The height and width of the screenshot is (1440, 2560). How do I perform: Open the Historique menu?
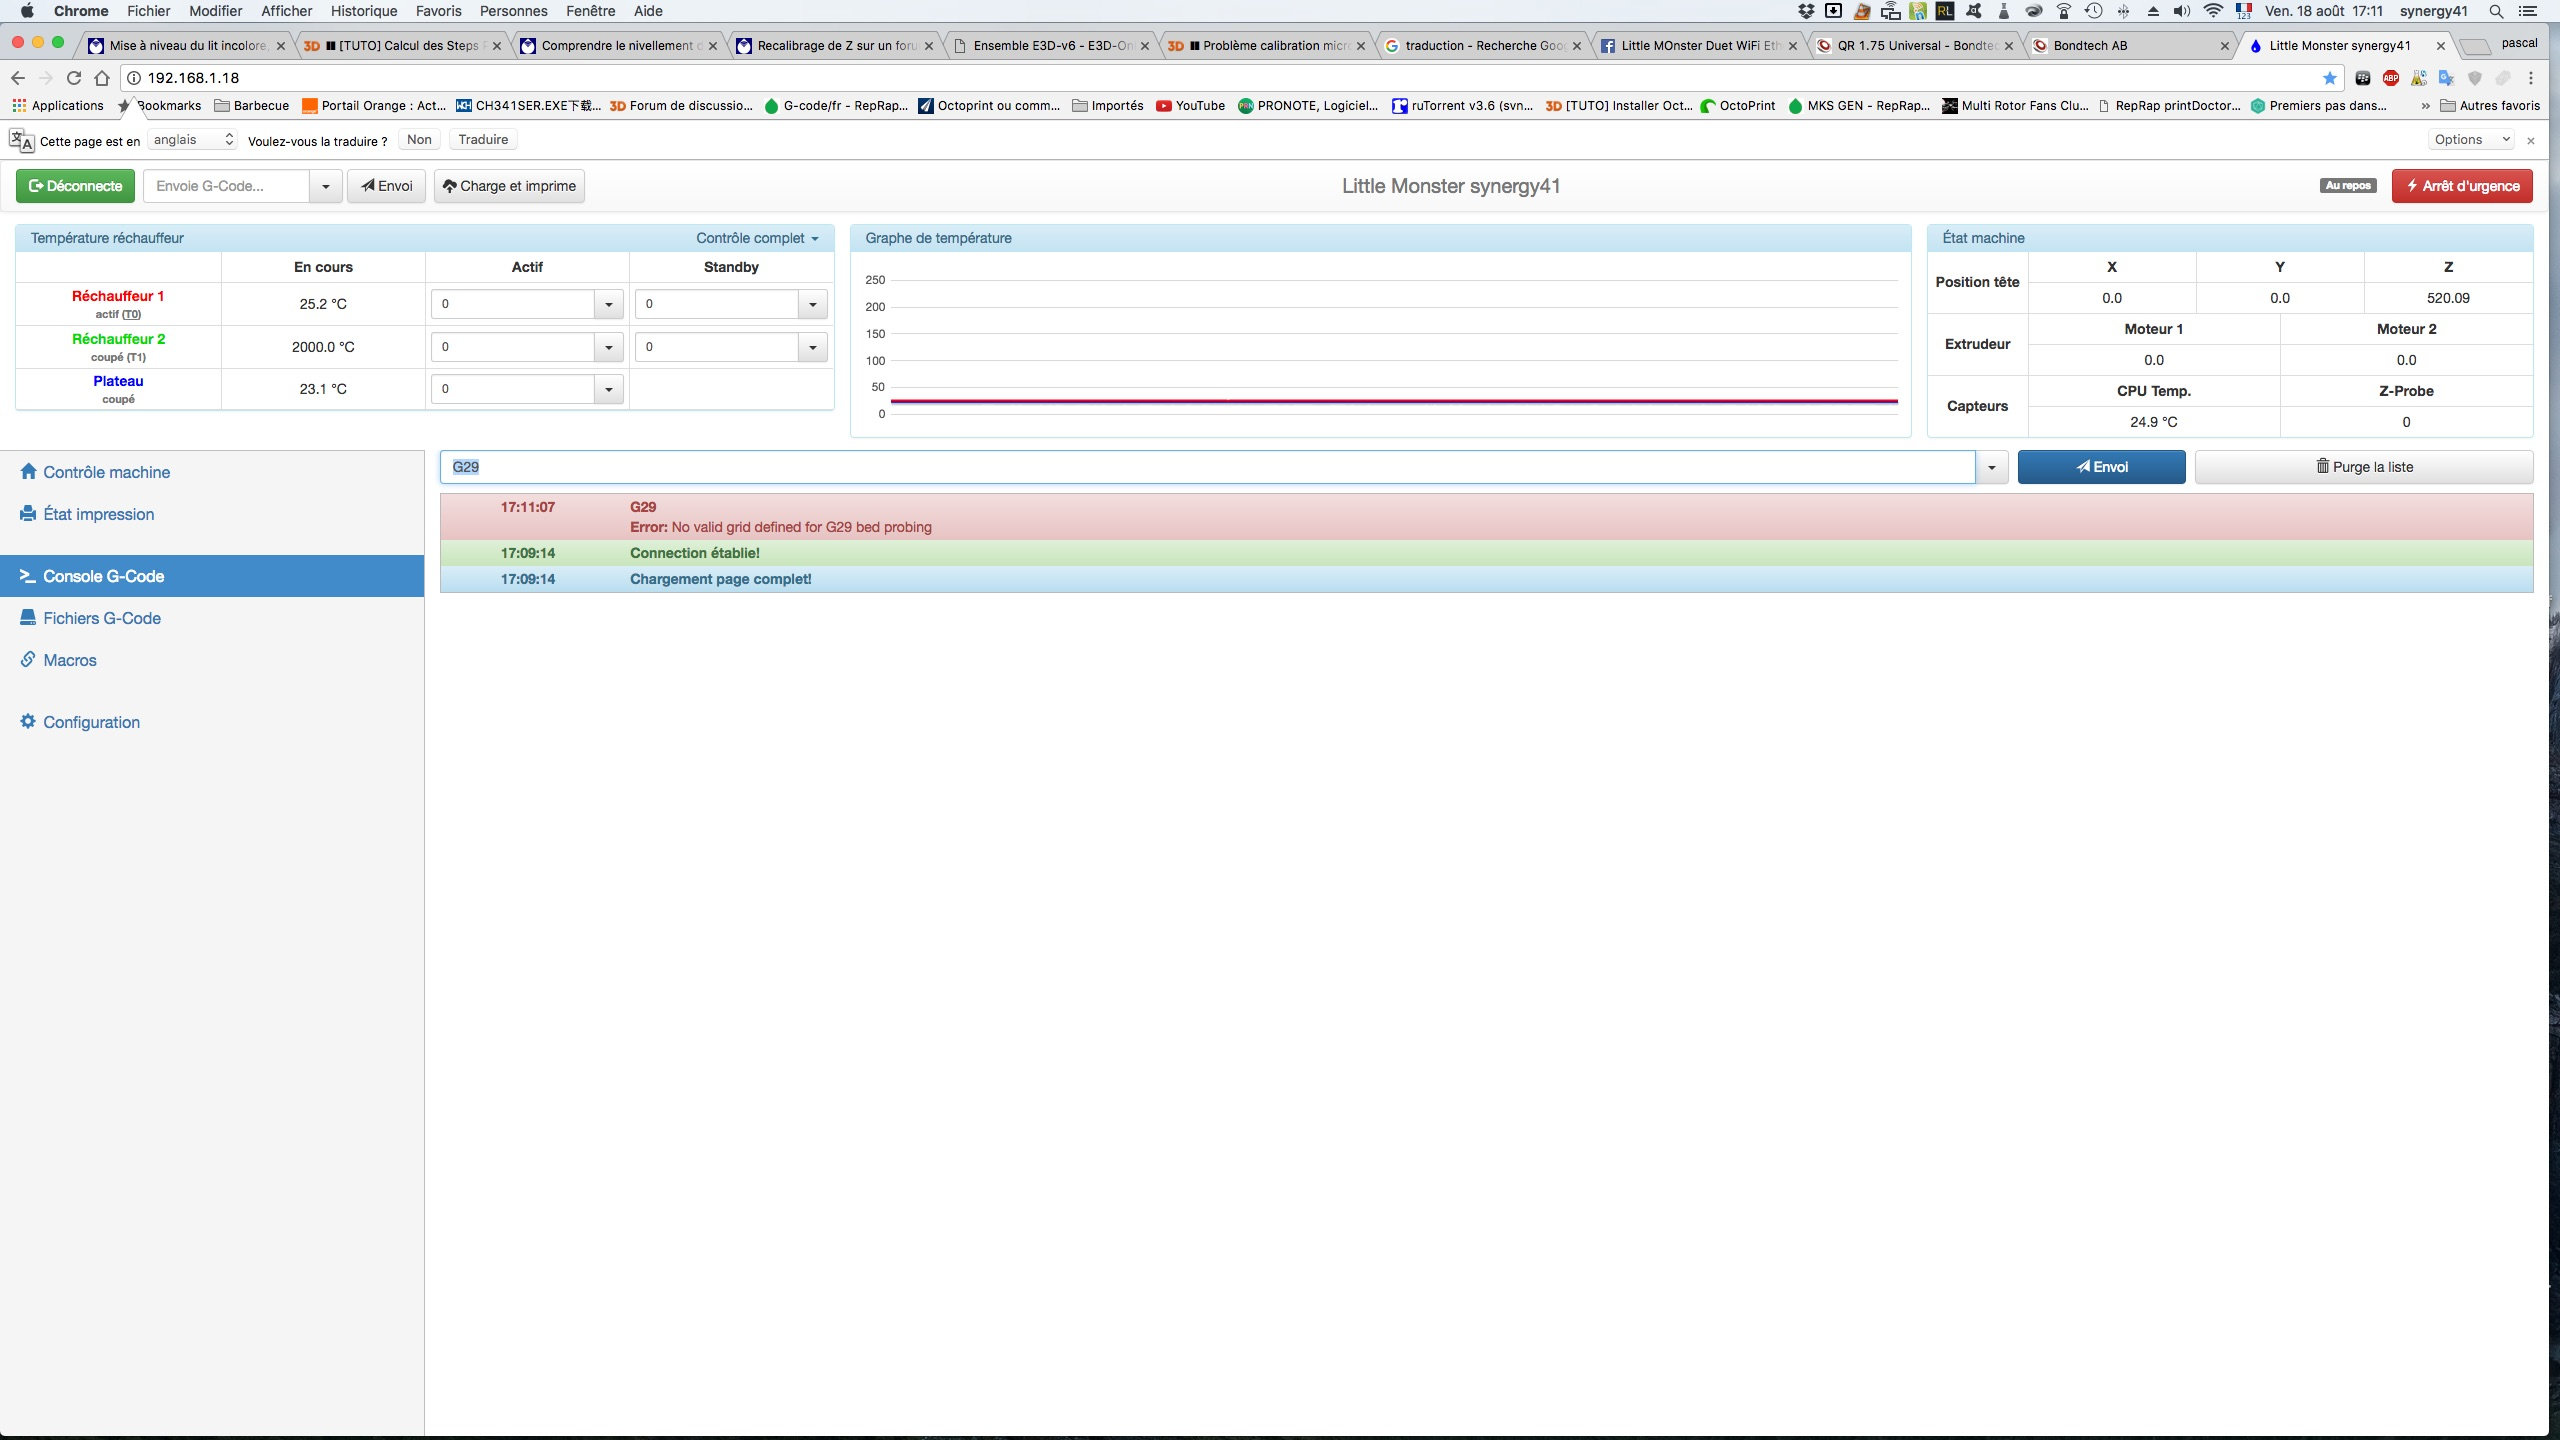[x=364, y=11]
